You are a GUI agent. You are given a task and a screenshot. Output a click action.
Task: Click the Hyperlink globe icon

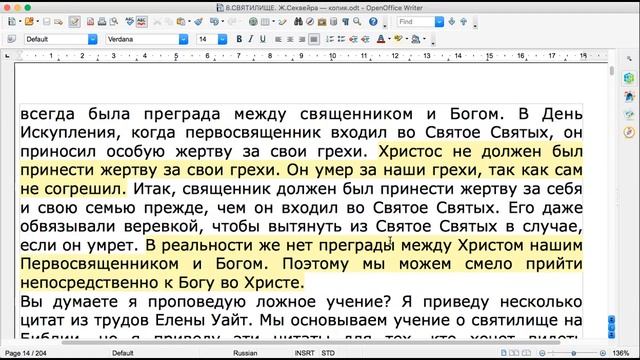click(253, 22)
